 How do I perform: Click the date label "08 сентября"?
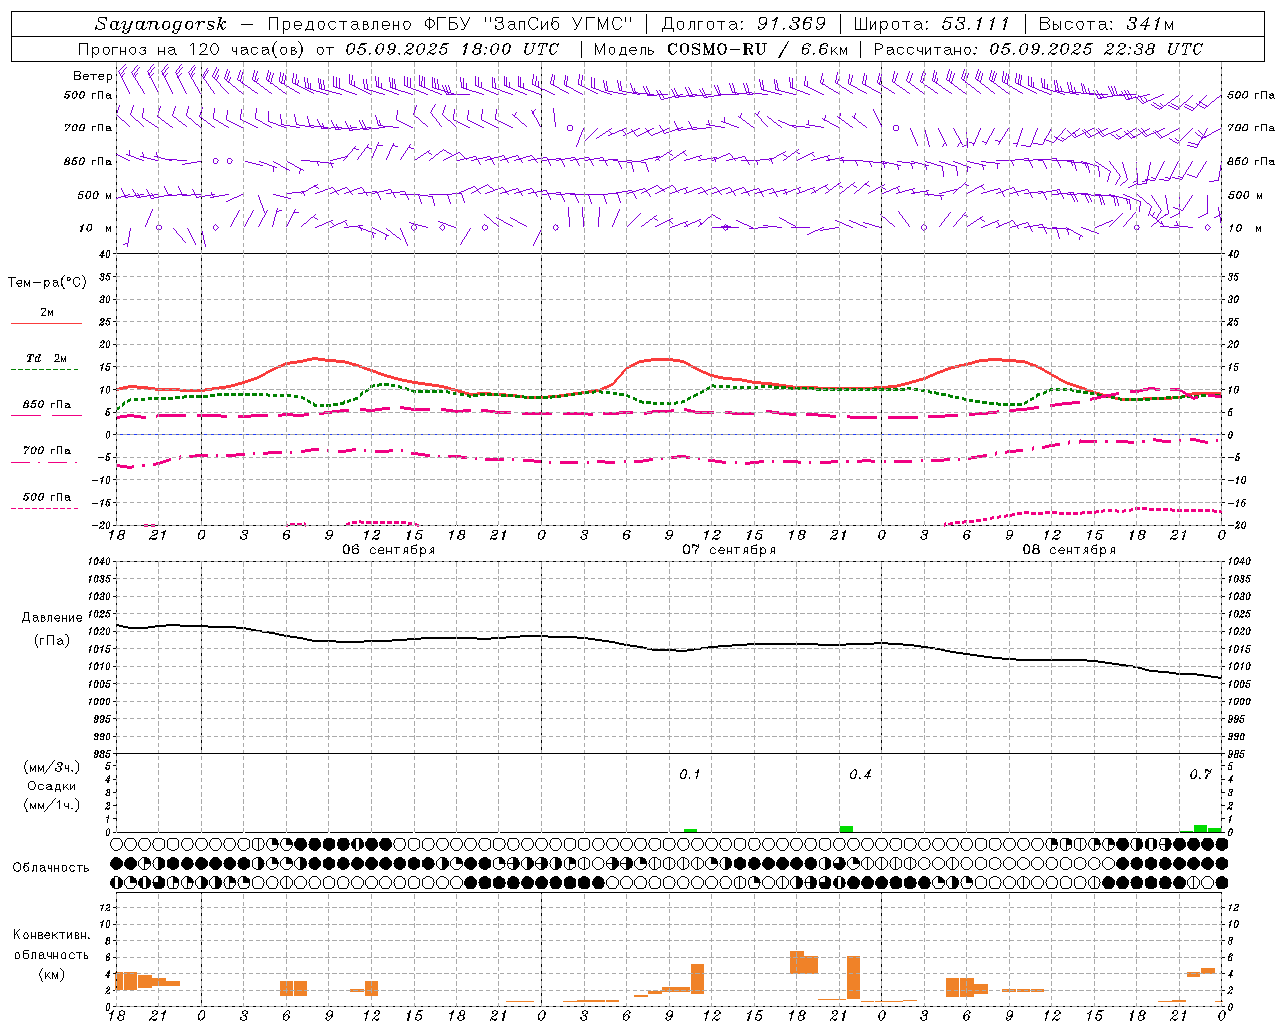coord(1069,549)
